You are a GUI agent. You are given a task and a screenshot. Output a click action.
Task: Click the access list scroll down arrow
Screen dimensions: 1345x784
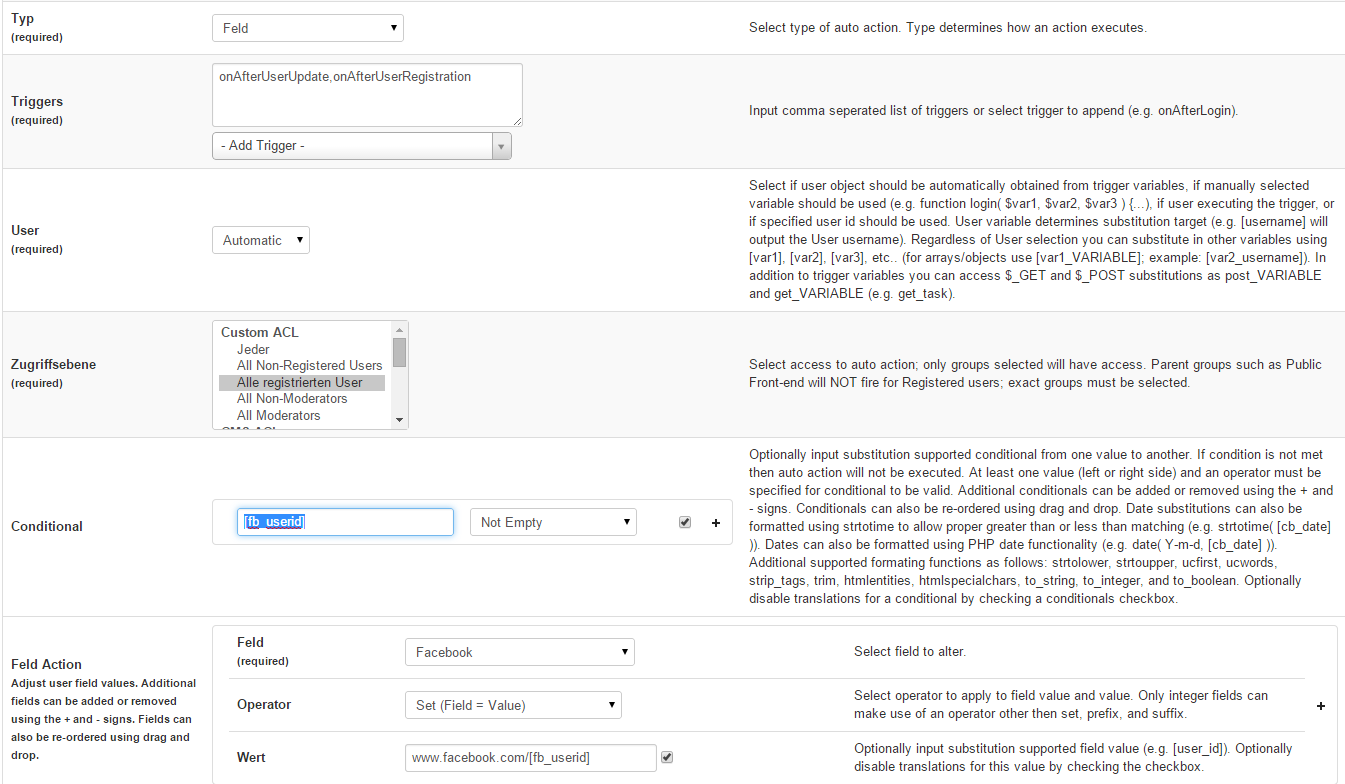[399, 421]
